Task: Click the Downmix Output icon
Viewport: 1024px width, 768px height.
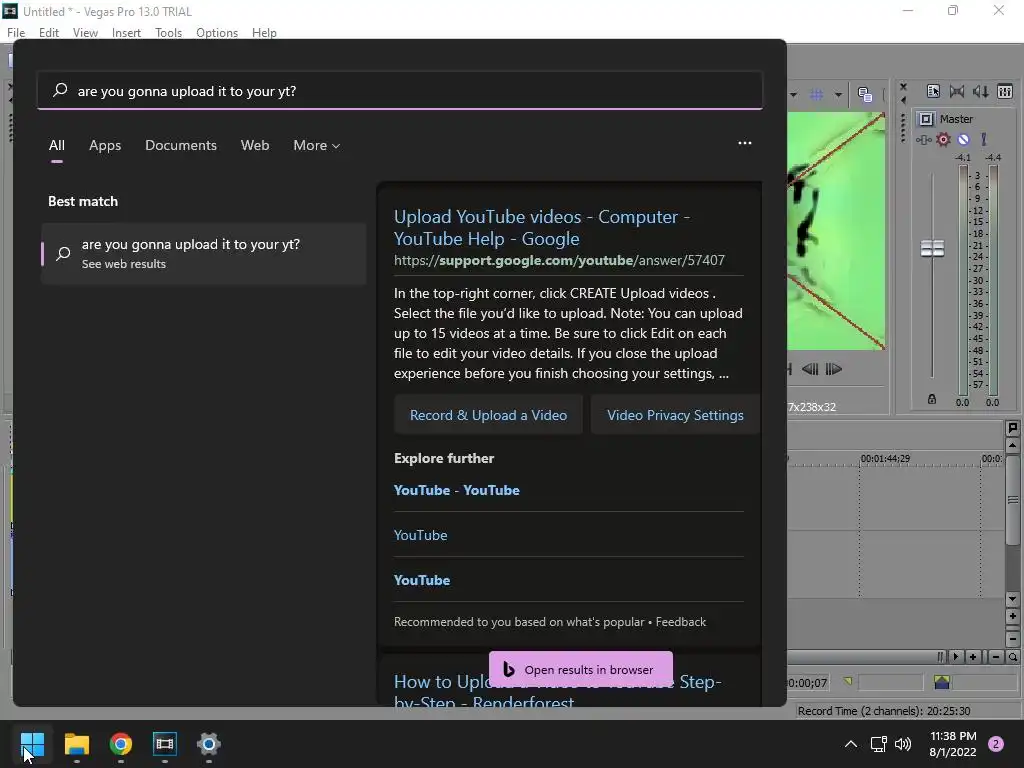Action: tap(957, 91)
